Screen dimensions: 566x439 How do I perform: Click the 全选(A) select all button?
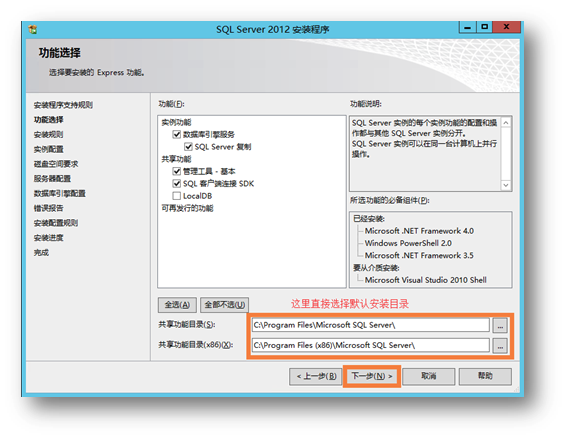(x=177, y=305)
